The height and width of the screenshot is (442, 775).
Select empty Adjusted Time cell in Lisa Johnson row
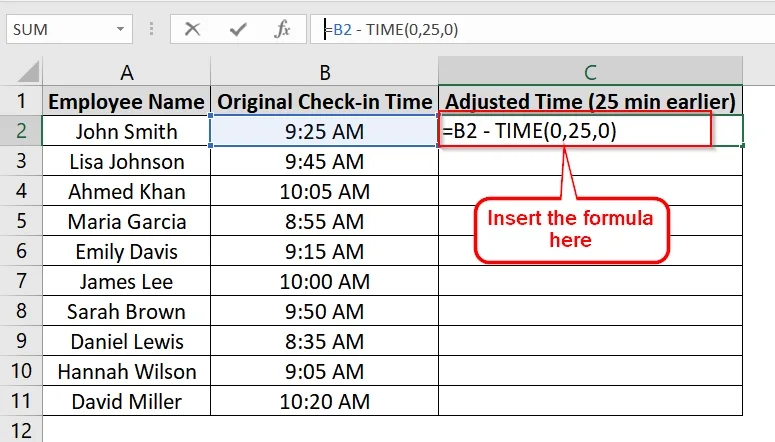pyautogui.click(x=590, y=161)
